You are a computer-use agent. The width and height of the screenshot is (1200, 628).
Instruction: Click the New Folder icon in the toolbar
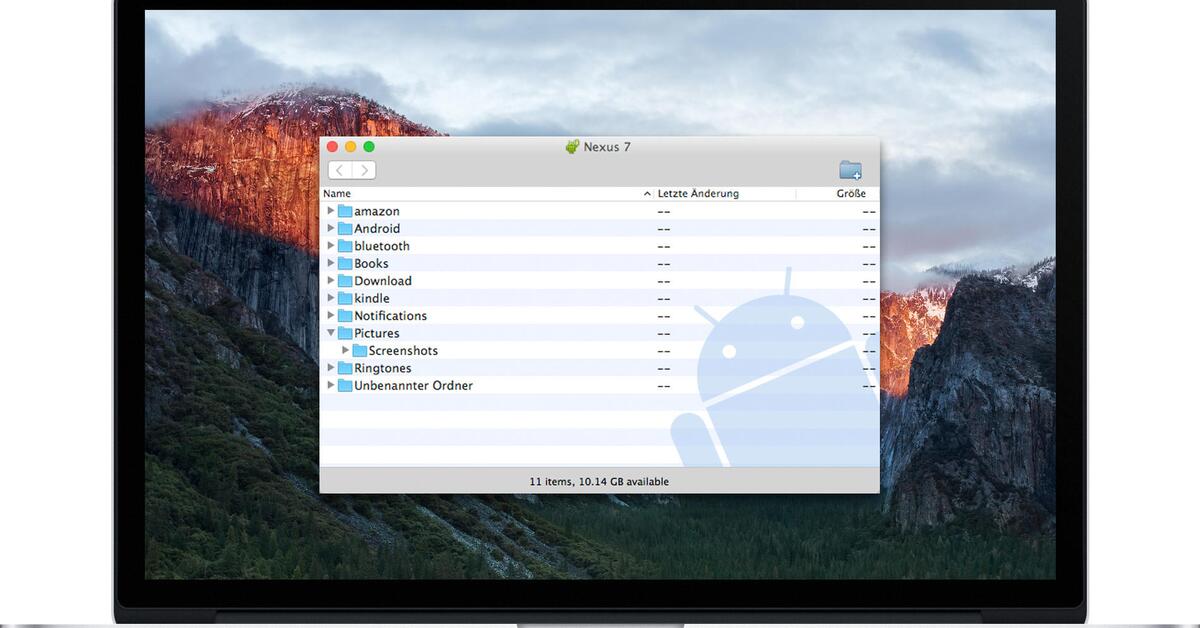click(850, 169)
